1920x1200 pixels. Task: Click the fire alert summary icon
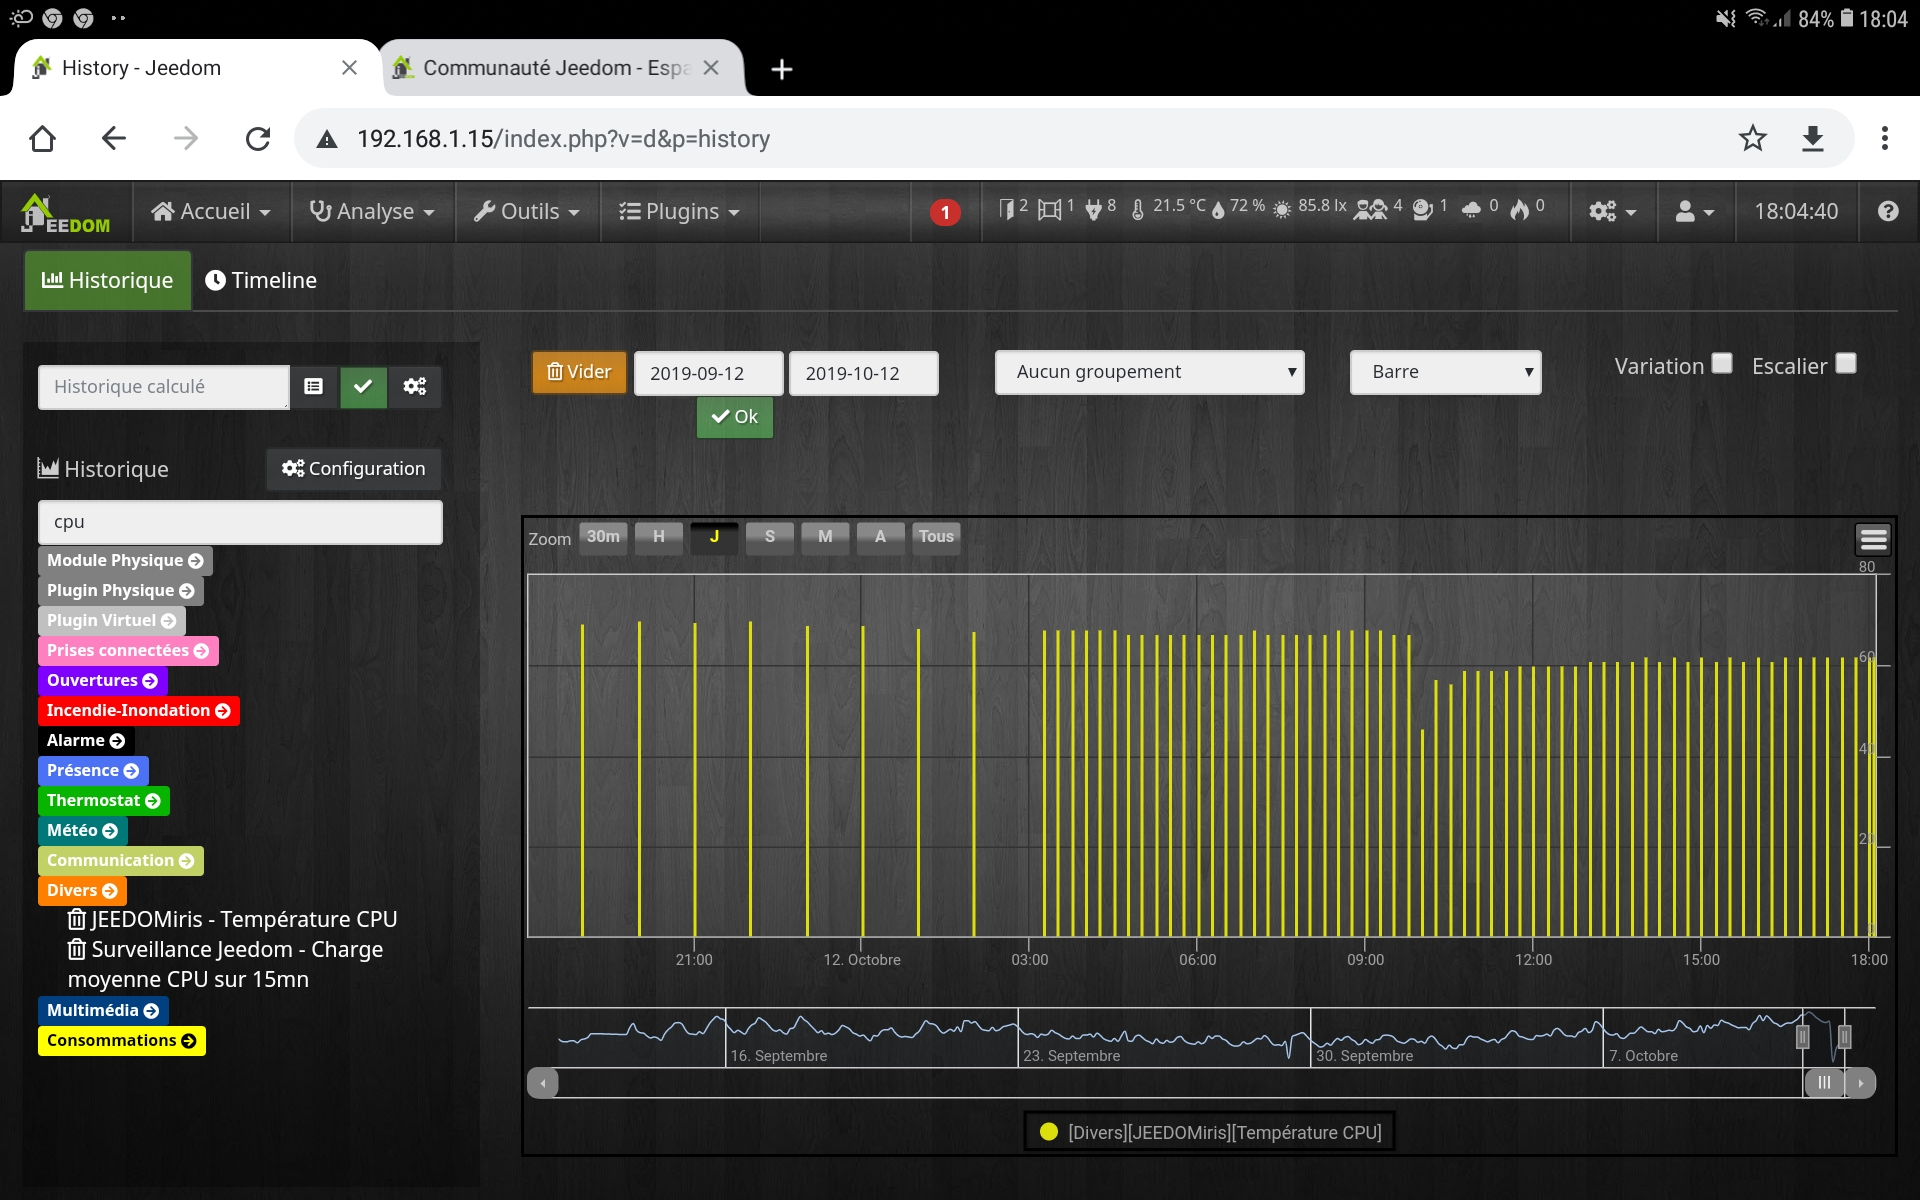tap(1520, 209)
